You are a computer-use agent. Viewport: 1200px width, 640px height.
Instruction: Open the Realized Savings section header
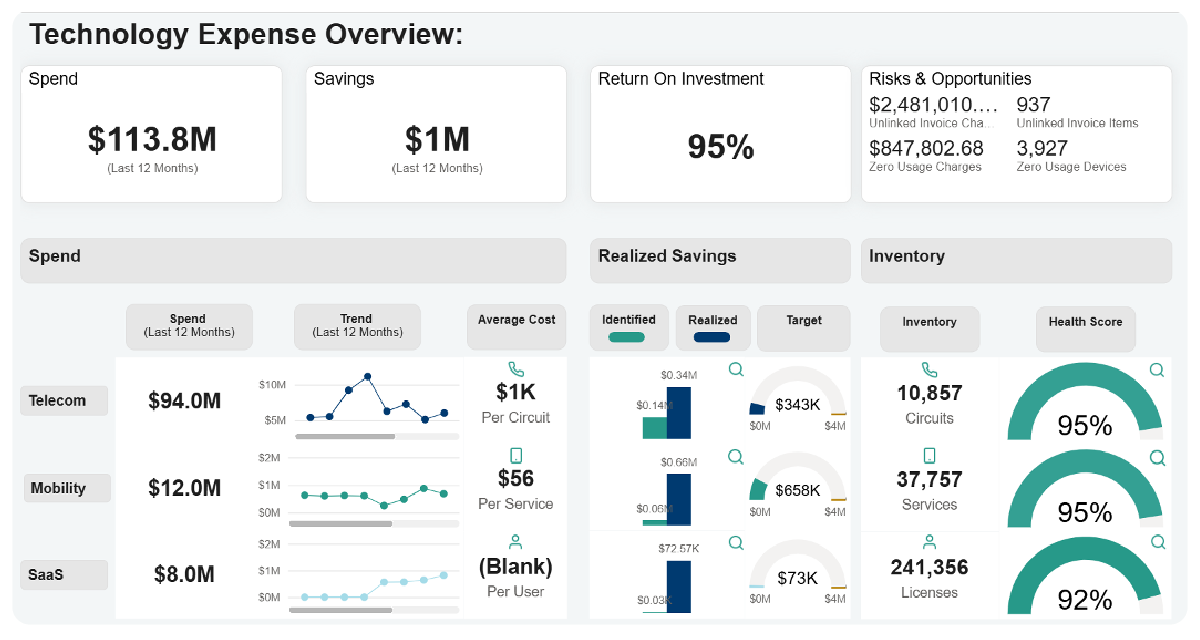click(721, 260)
